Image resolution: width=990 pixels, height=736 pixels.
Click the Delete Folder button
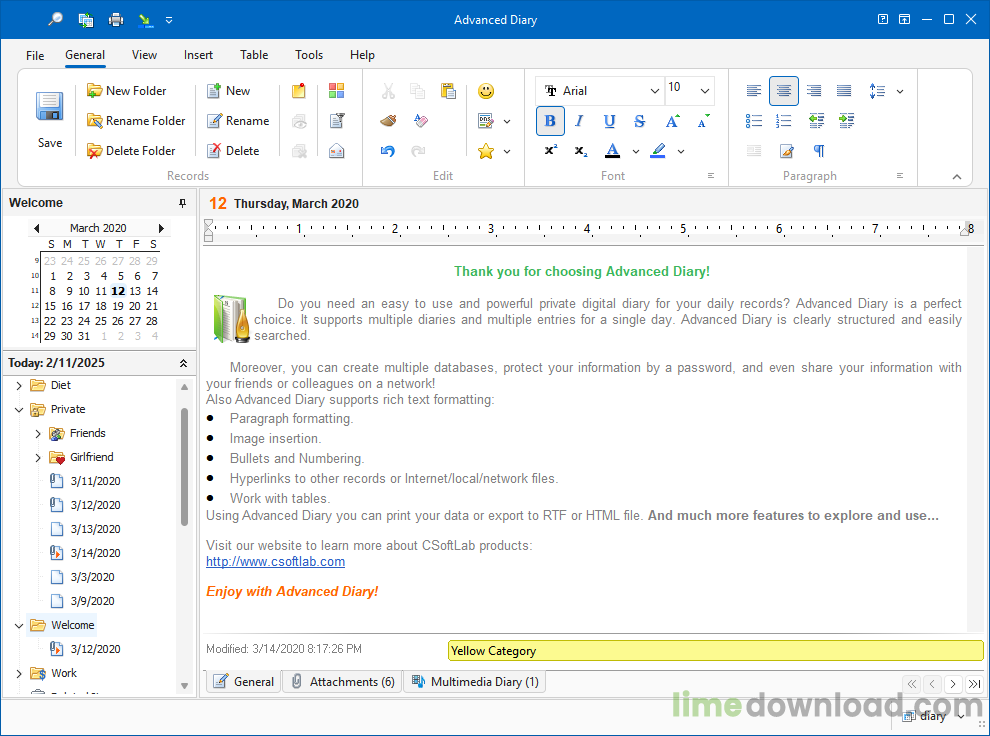[131, 151]
